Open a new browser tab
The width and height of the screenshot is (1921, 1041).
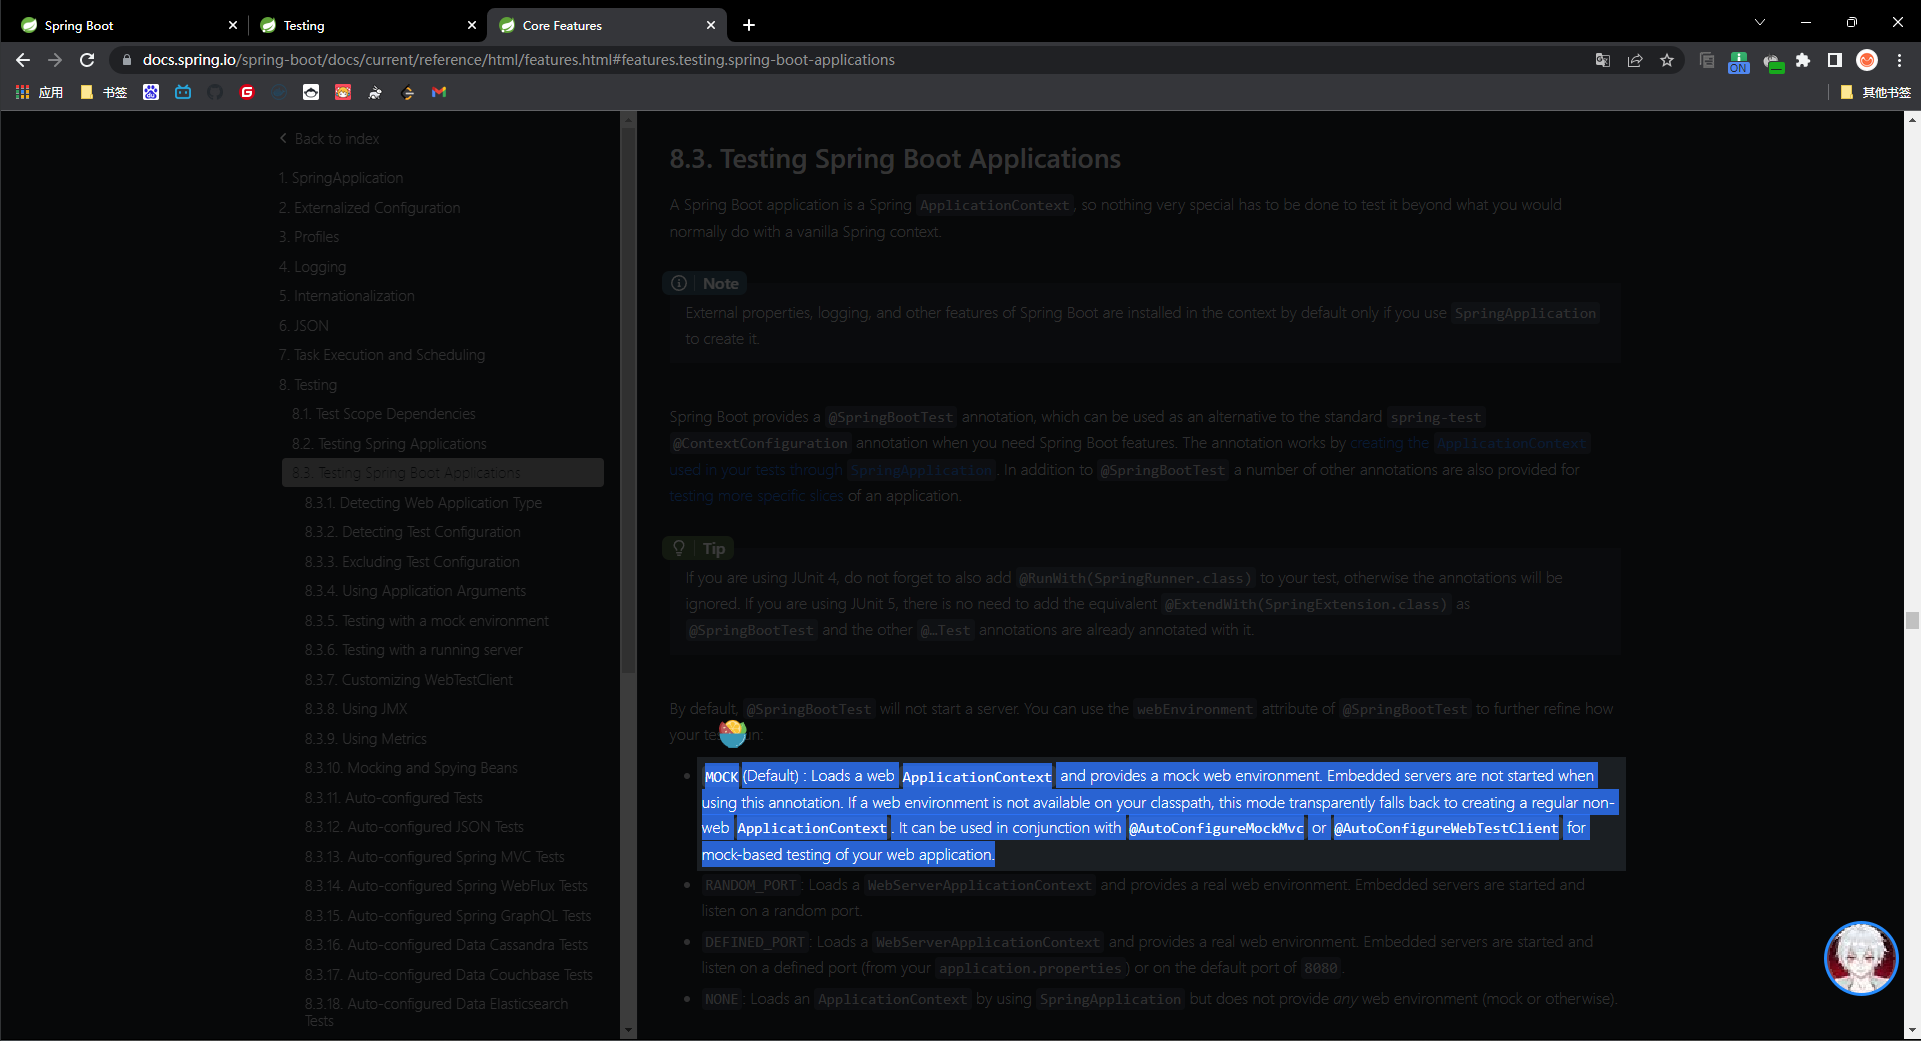click(x=749, y=25)
